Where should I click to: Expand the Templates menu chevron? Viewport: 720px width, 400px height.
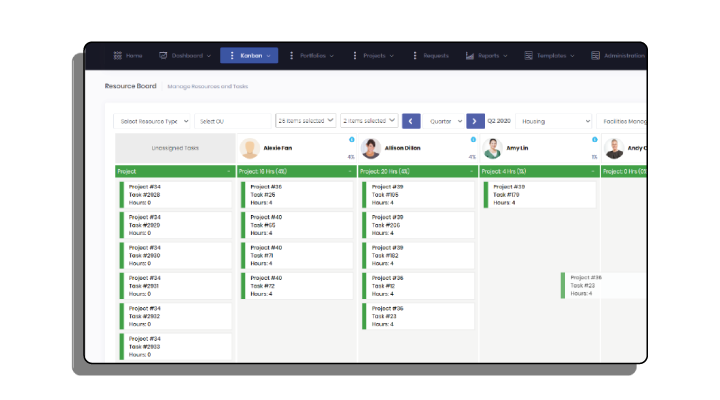point(572,56)
